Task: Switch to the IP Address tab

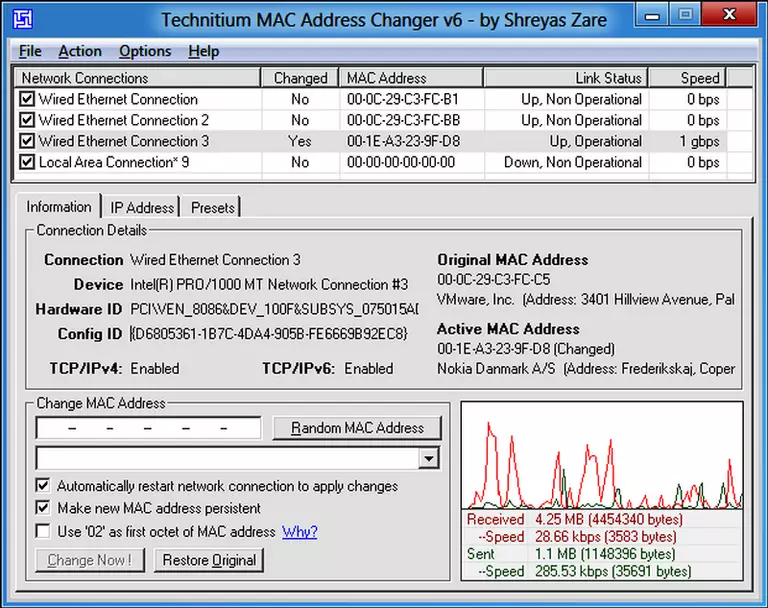Action: click(x=142, y=207)
